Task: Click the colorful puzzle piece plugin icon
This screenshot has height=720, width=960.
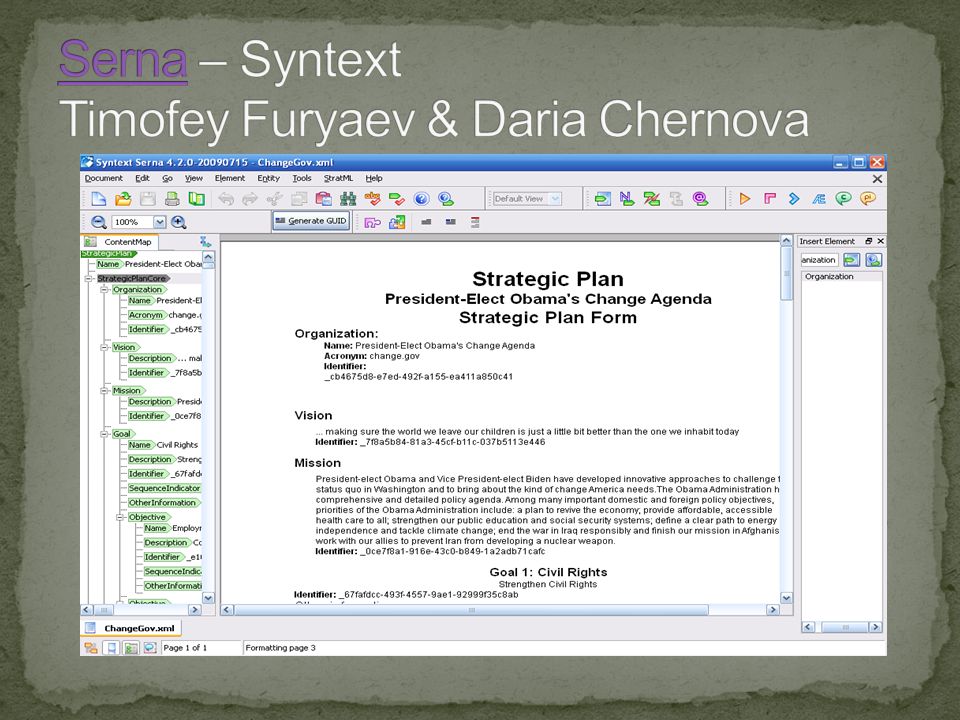Action: click(x=397, y=222)
